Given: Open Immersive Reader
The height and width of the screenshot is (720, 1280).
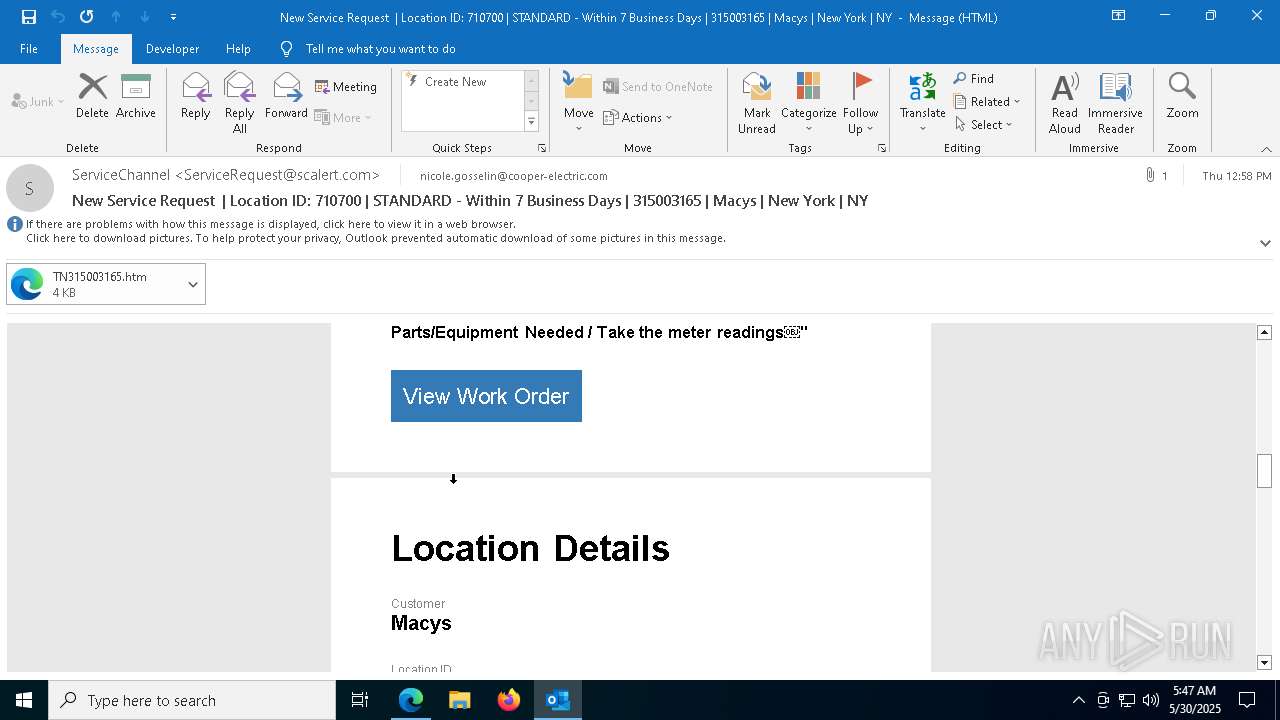Looking at the screenshot, I should pos(1115,103).
